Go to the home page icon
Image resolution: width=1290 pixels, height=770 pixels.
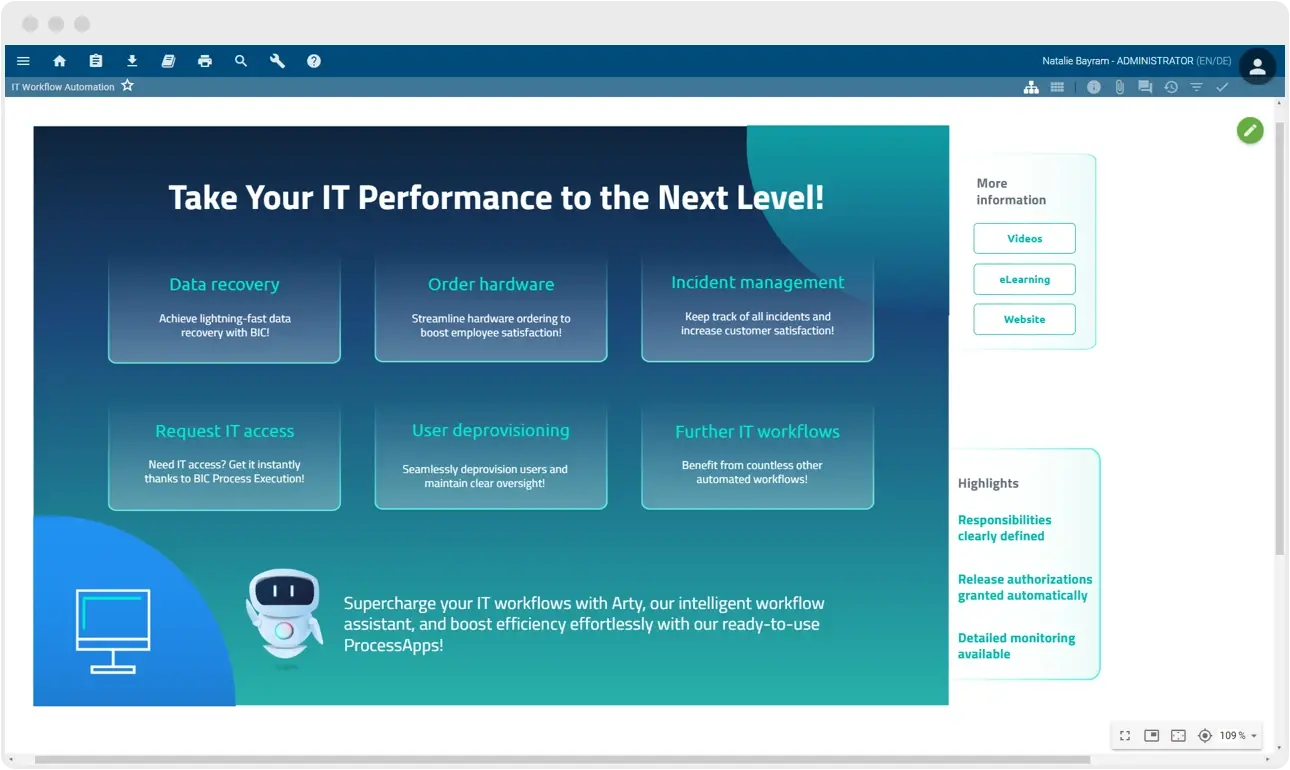pos(59,61)
